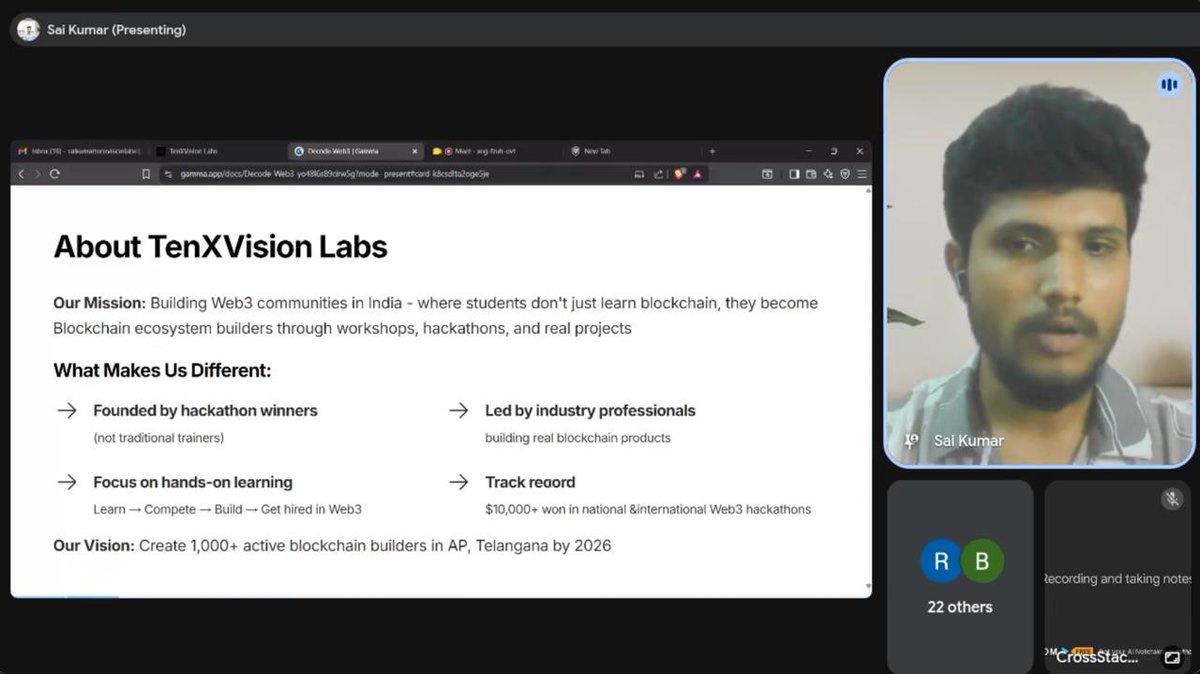
Task: Open the Leo AI assistant icon
Action: (827, 174)
